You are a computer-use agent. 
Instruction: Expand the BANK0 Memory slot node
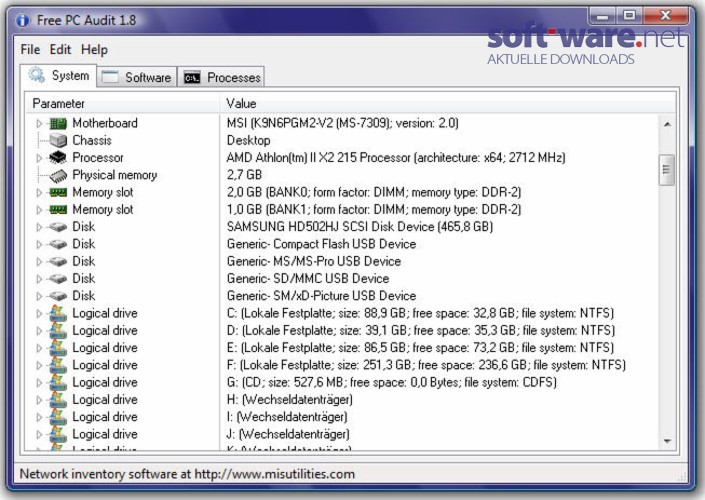39,192
